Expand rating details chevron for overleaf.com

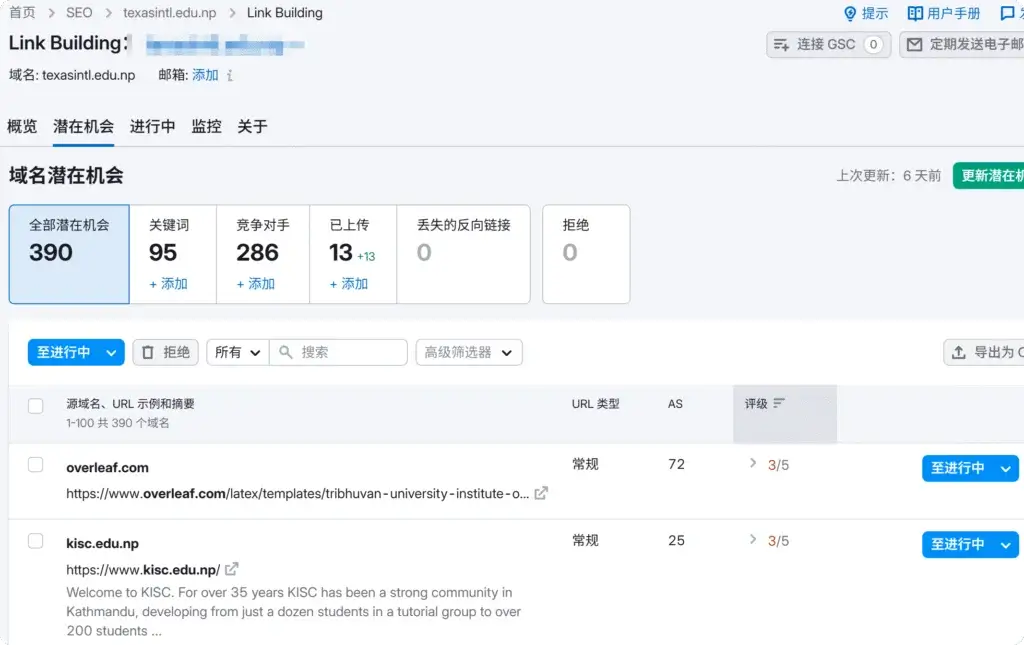point(753,463)
